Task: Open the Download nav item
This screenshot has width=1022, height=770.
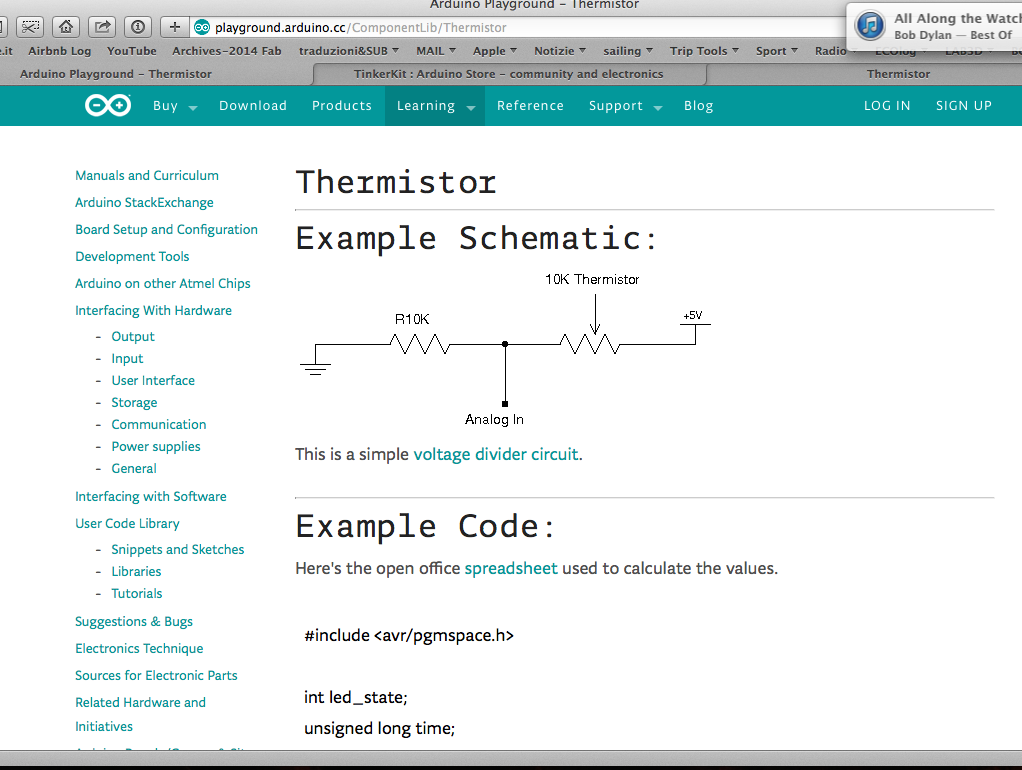Action: 253,106
